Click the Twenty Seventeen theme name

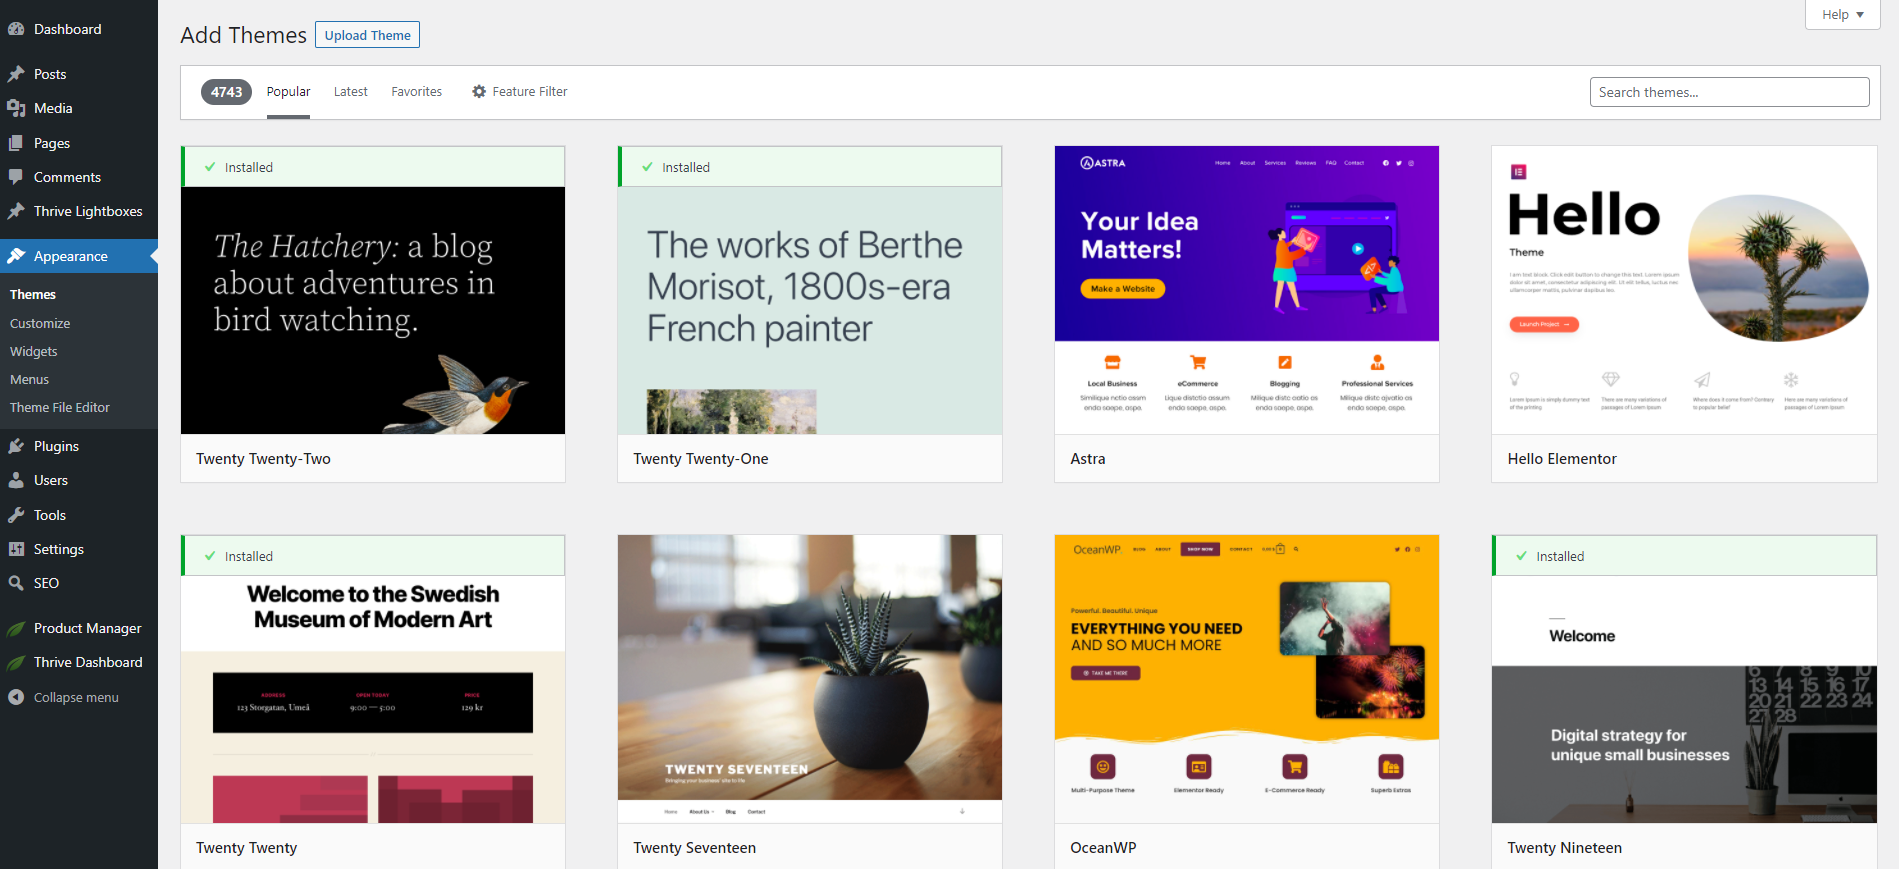pyautogui.click(x=694, y=848)
